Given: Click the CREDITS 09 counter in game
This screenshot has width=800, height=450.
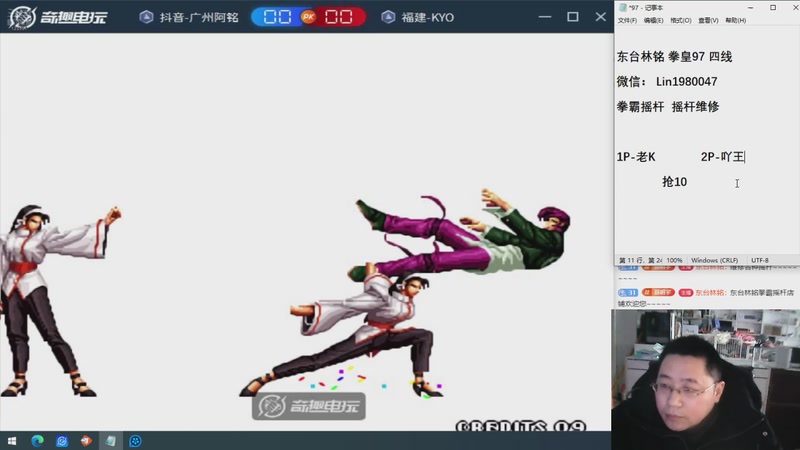Looking at the screenshot, I should [520, 427].
